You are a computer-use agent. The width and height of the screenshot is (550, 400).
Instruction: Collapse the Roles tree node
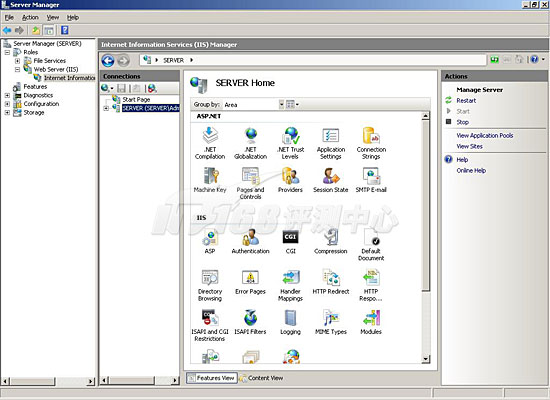click(x=7, y=52)
